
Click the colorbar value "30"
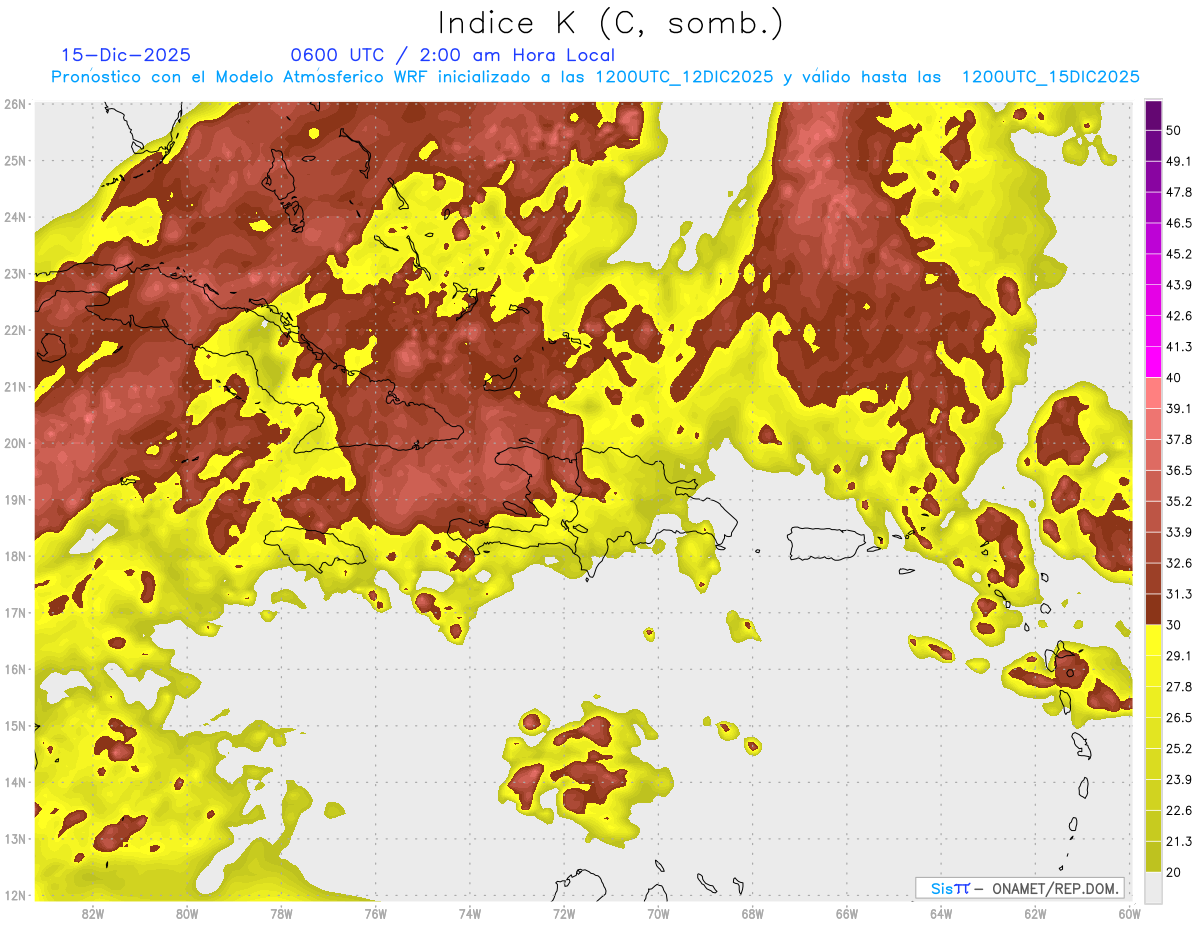pos(1176,625)
